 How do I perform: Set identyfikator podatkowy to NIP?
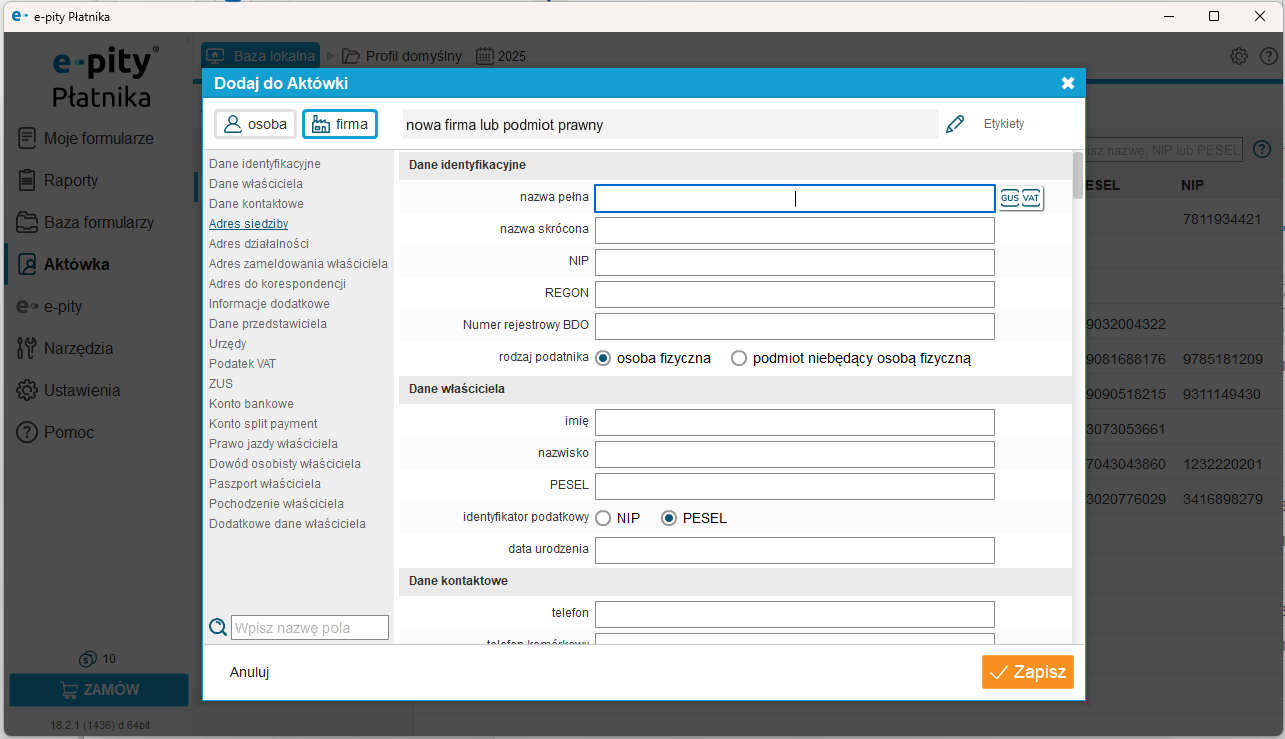603,518
